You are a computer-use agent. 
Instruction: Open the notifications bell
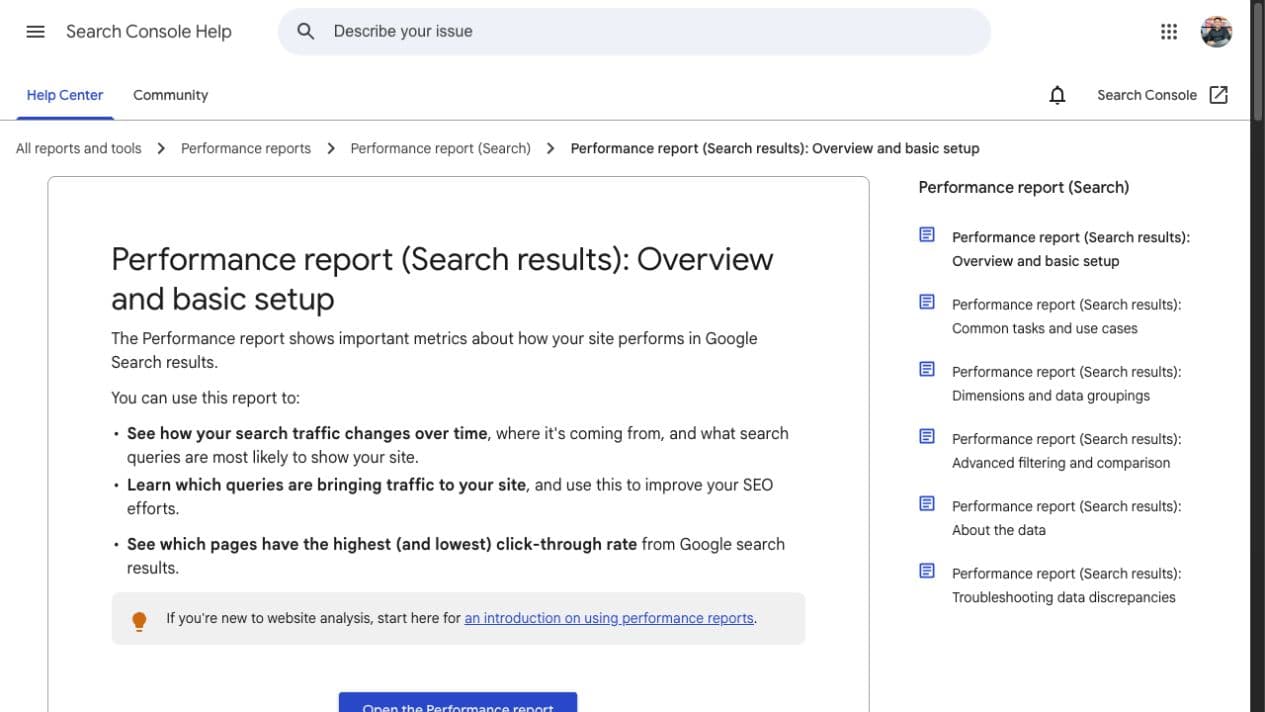[x=1057, y=95]
